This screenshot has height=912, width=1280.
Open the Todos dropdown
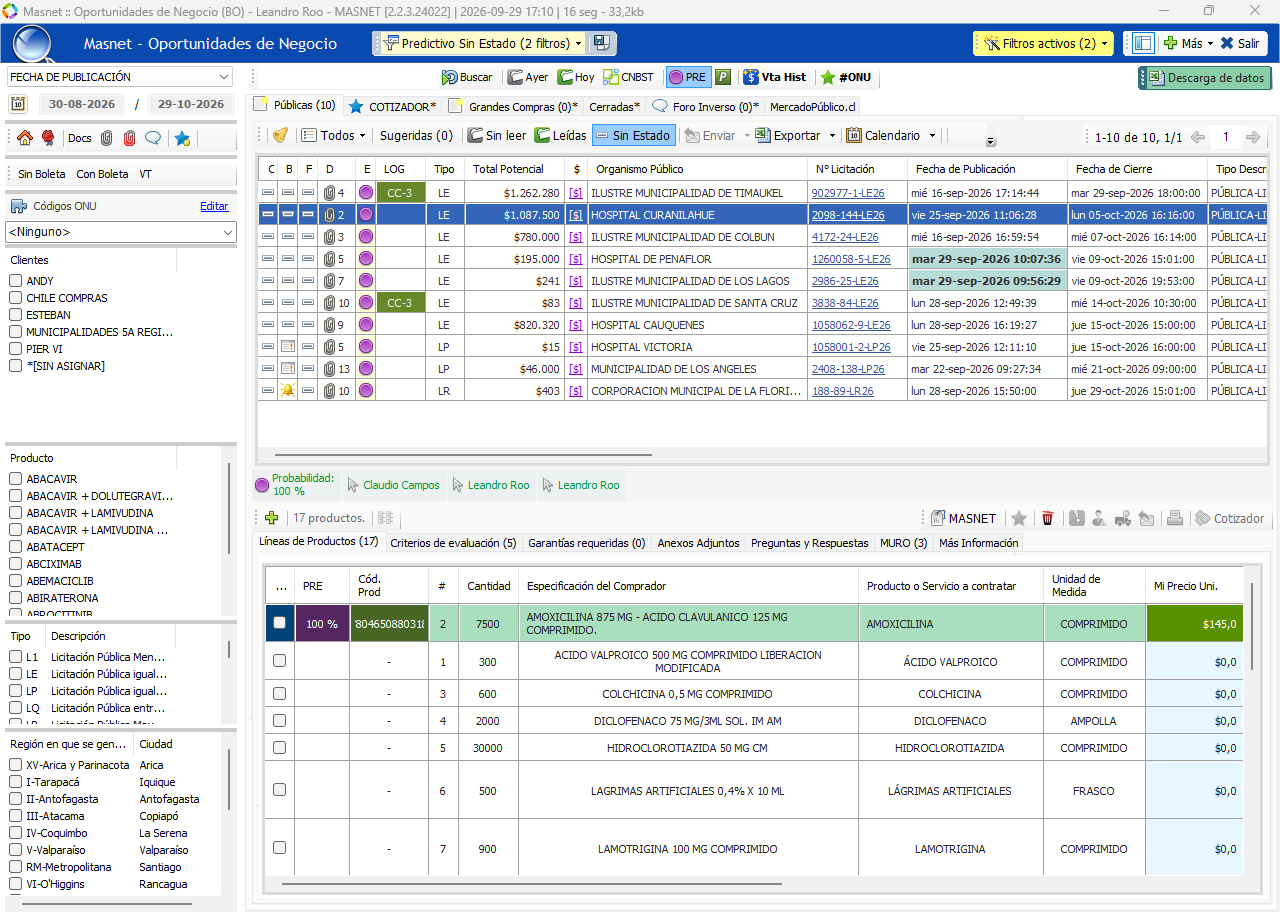coord(333,135)
